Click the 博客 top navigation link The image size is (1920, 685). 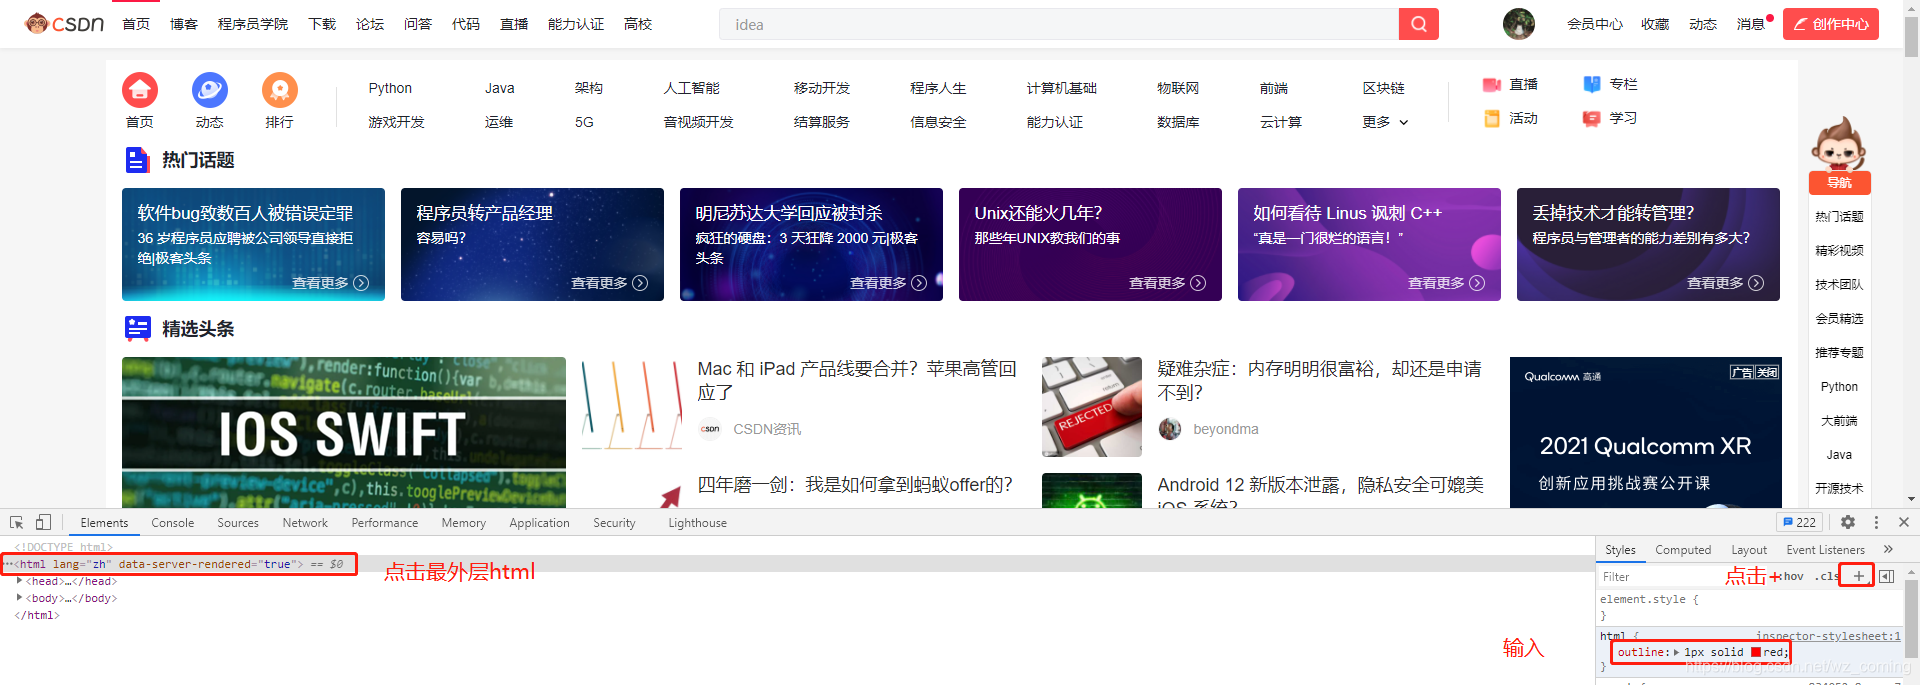(184, 24)
